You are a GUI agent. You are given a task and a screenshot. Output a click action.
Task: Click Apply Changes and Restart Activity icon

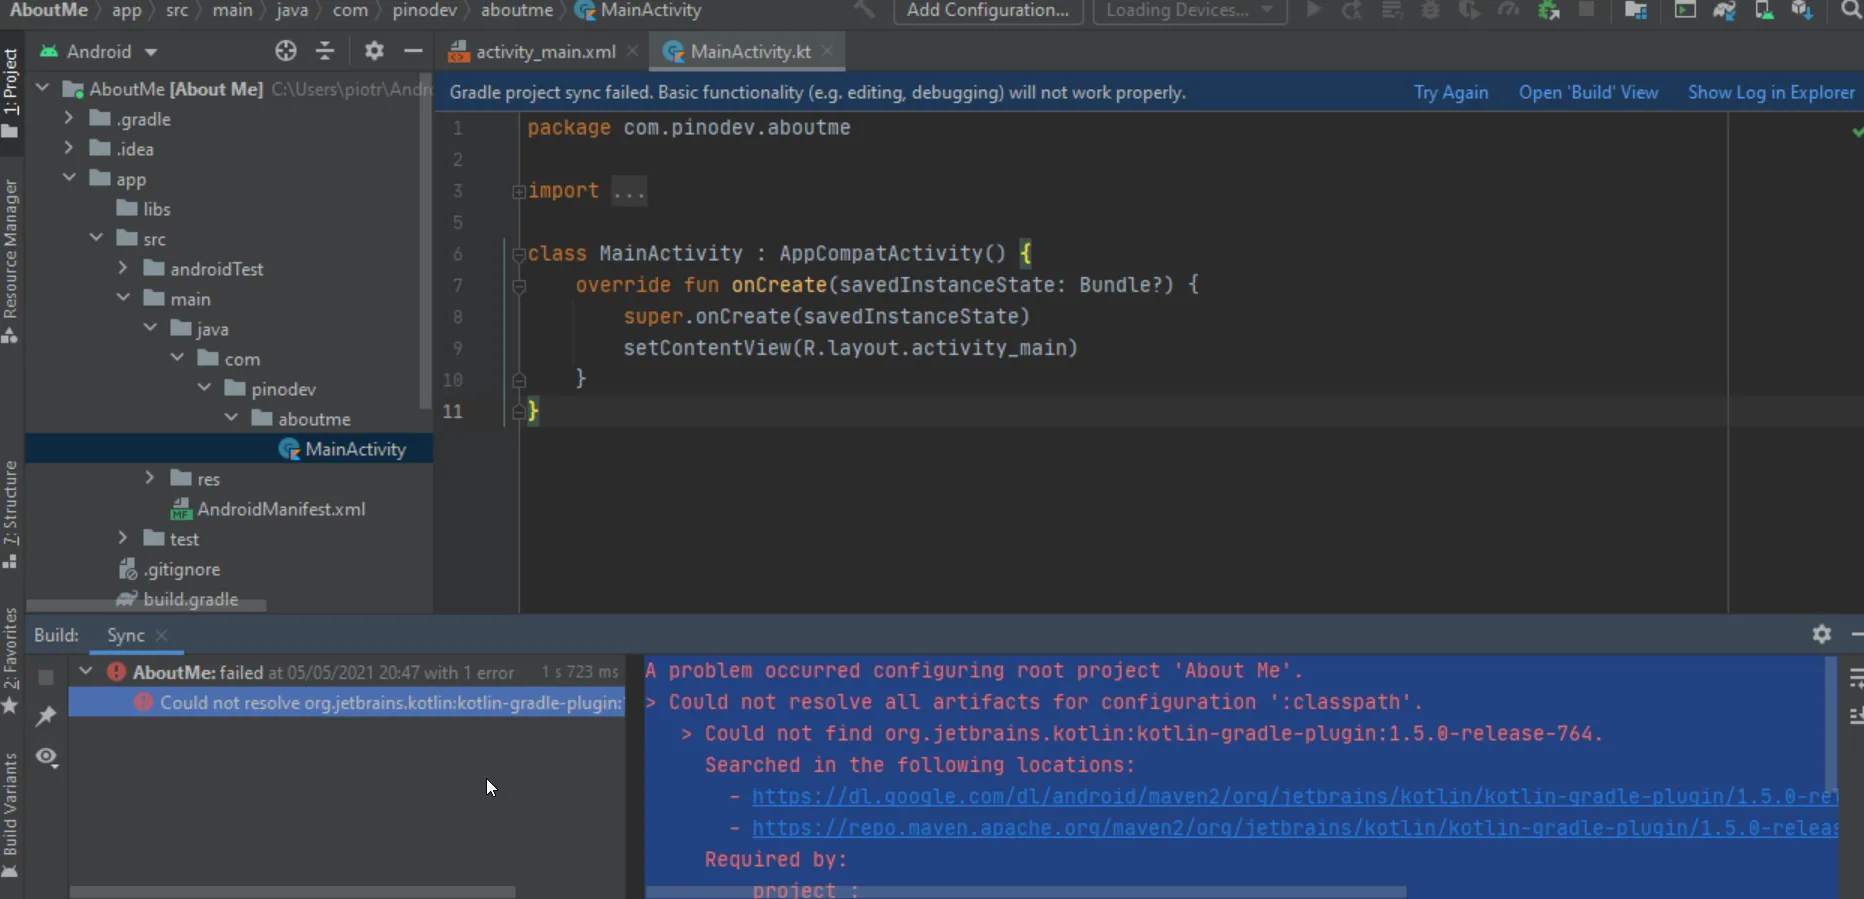click(1352, 10)
